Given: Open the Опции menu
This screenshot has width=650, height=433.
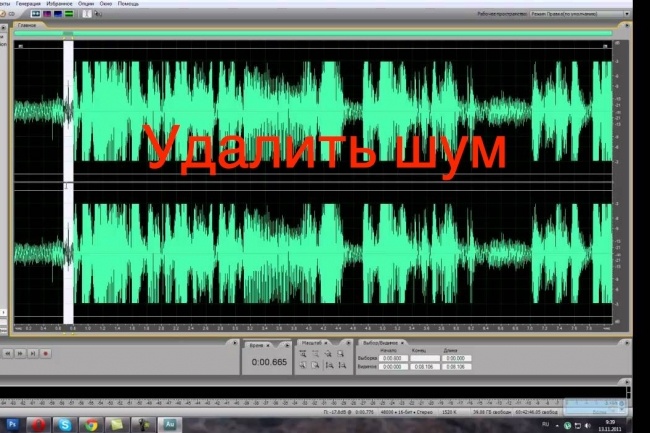Looking at the screenshot, I should click(86, 3).
